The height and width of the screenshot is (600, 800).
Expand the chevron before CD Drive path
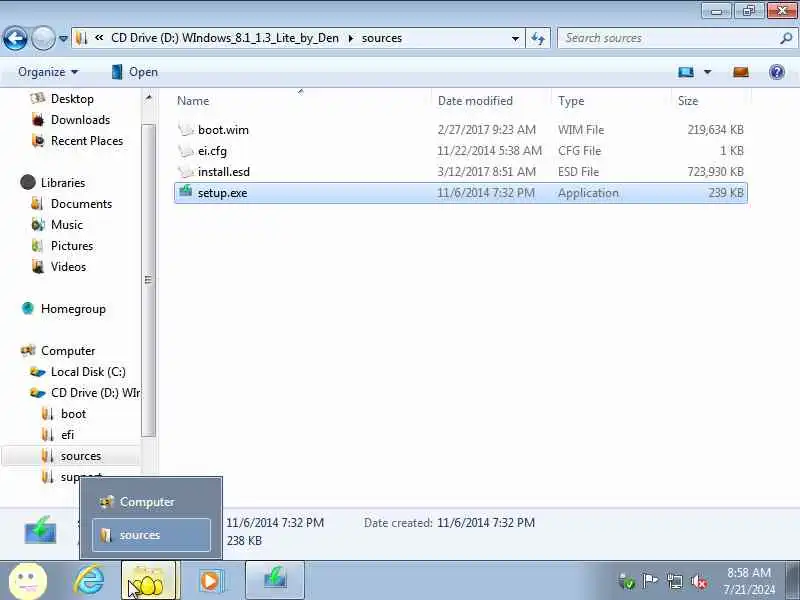(x=99, y=38)
